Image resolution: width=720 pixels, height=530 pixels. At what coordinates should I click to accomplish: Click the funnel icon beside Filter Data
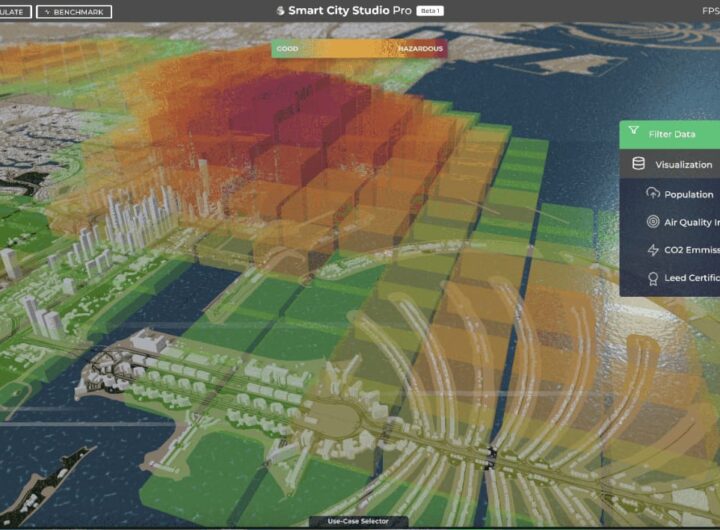(x=634, y=131)
